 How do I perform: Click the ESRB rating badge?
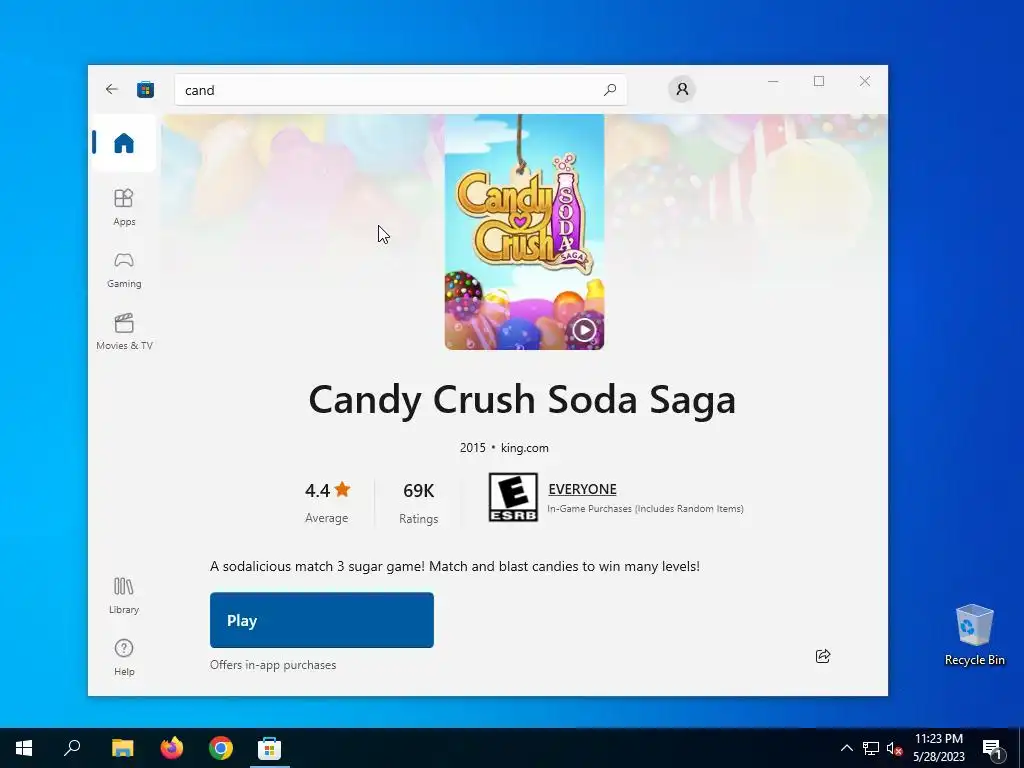coord(513,497)
